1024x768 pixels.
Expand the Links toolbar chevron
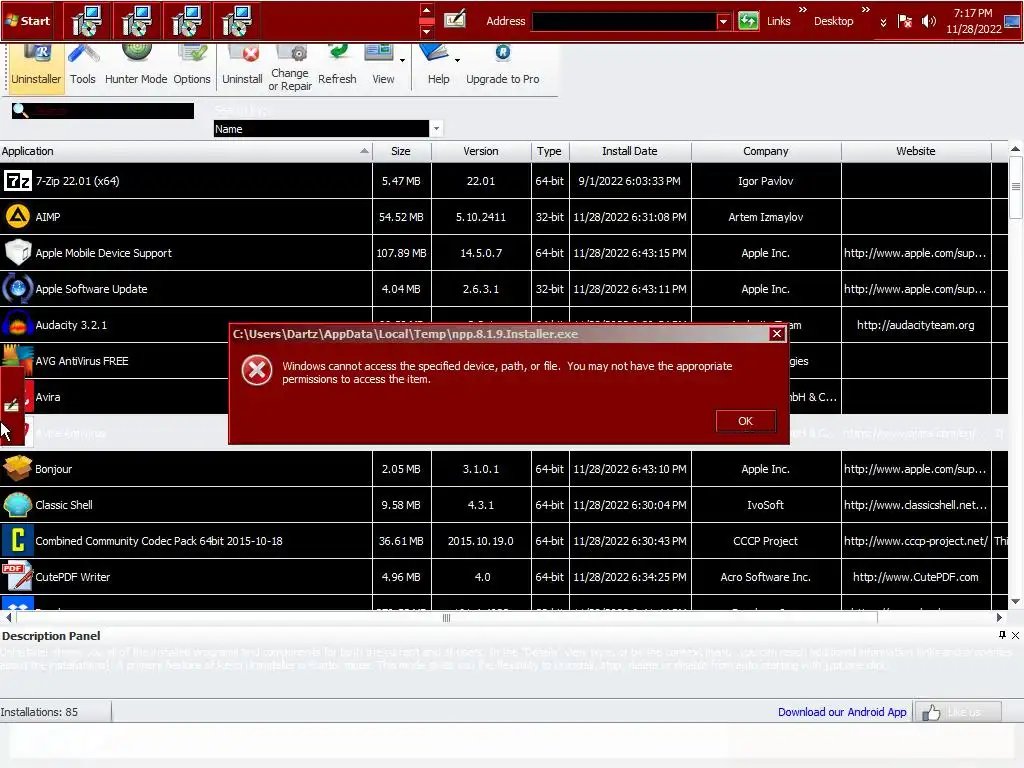[803, 10]
